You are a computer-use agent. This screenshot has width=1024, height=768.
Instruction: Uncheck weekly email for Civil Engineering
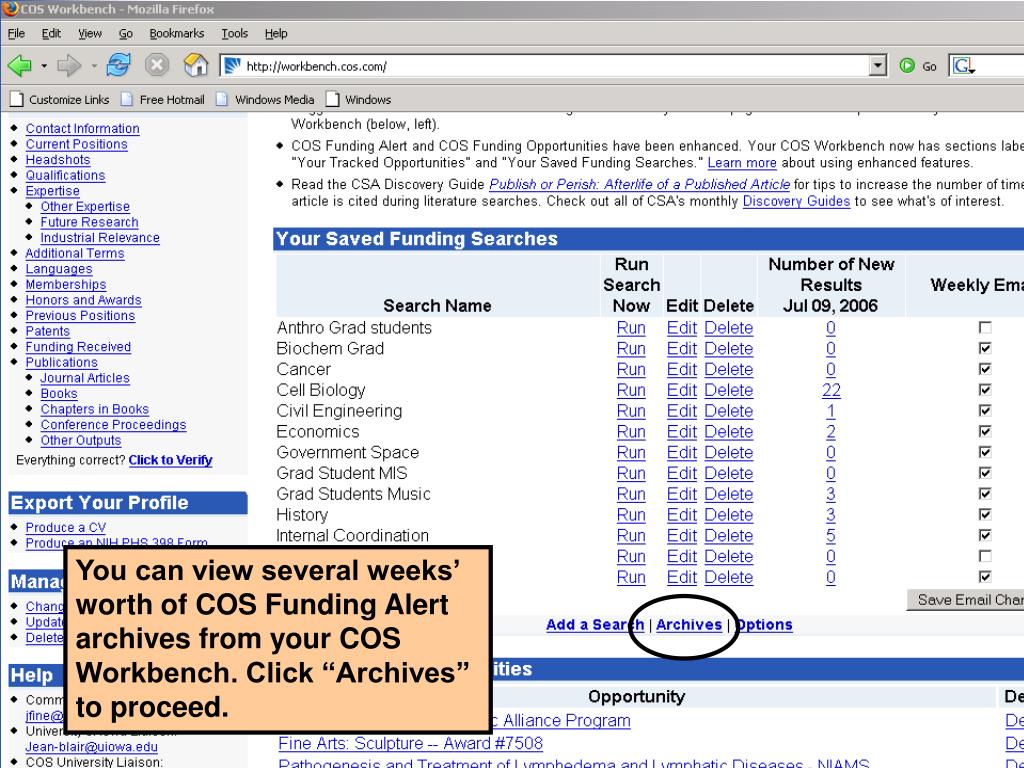pos(985,411)
